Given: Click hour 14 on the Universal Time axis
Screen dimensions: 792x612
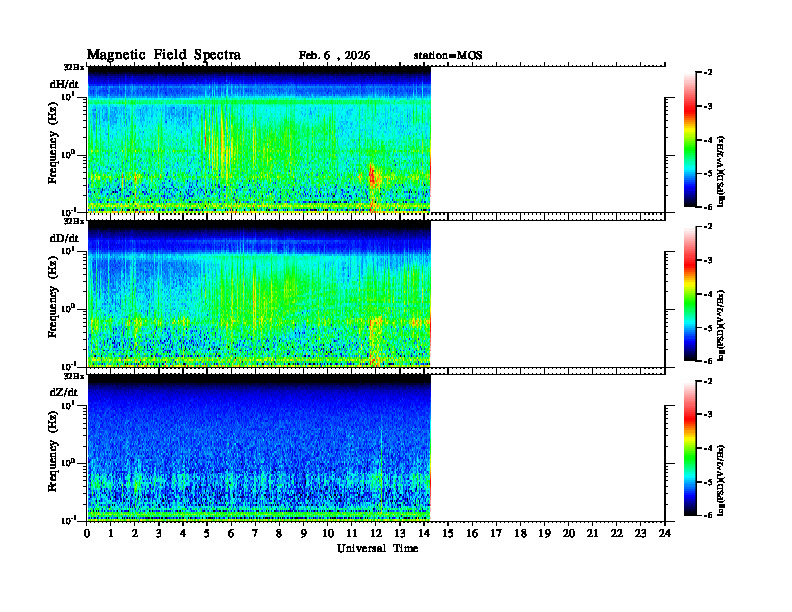Looking at the screenshot, I should coord(424,534).
